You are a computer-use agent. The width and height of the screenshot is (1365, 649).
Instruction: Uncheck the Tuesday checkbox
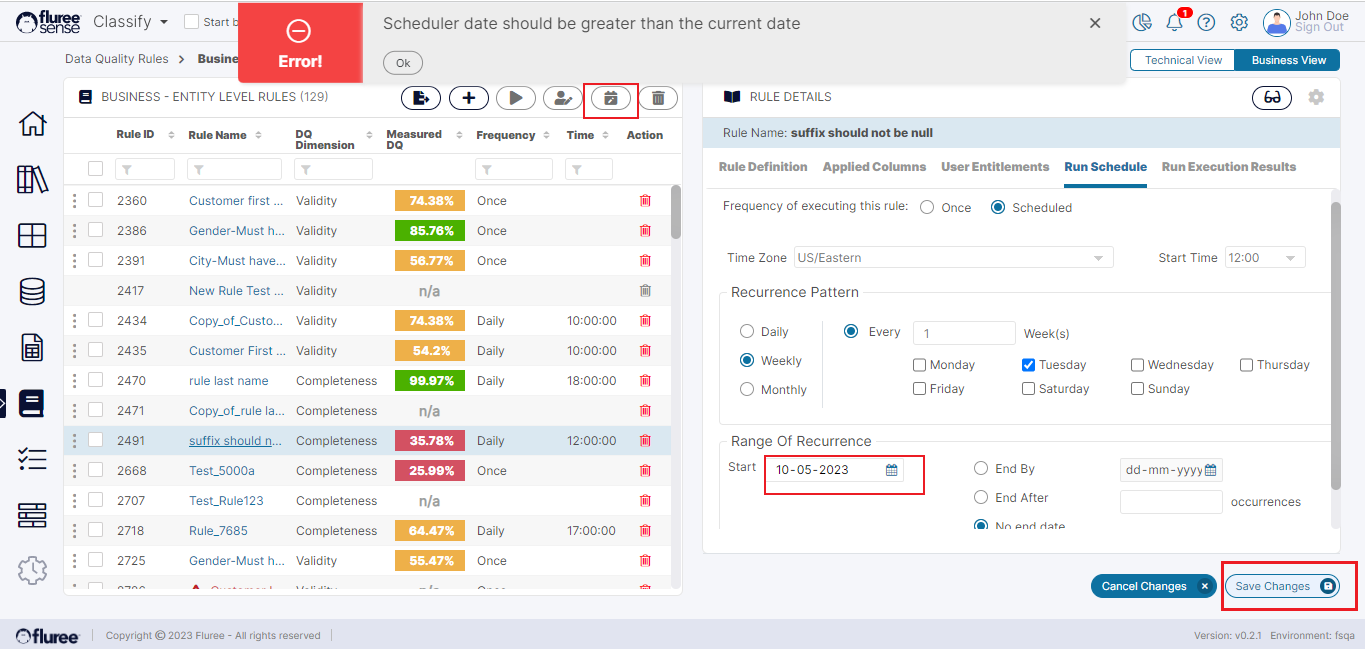pos(1028,365)
